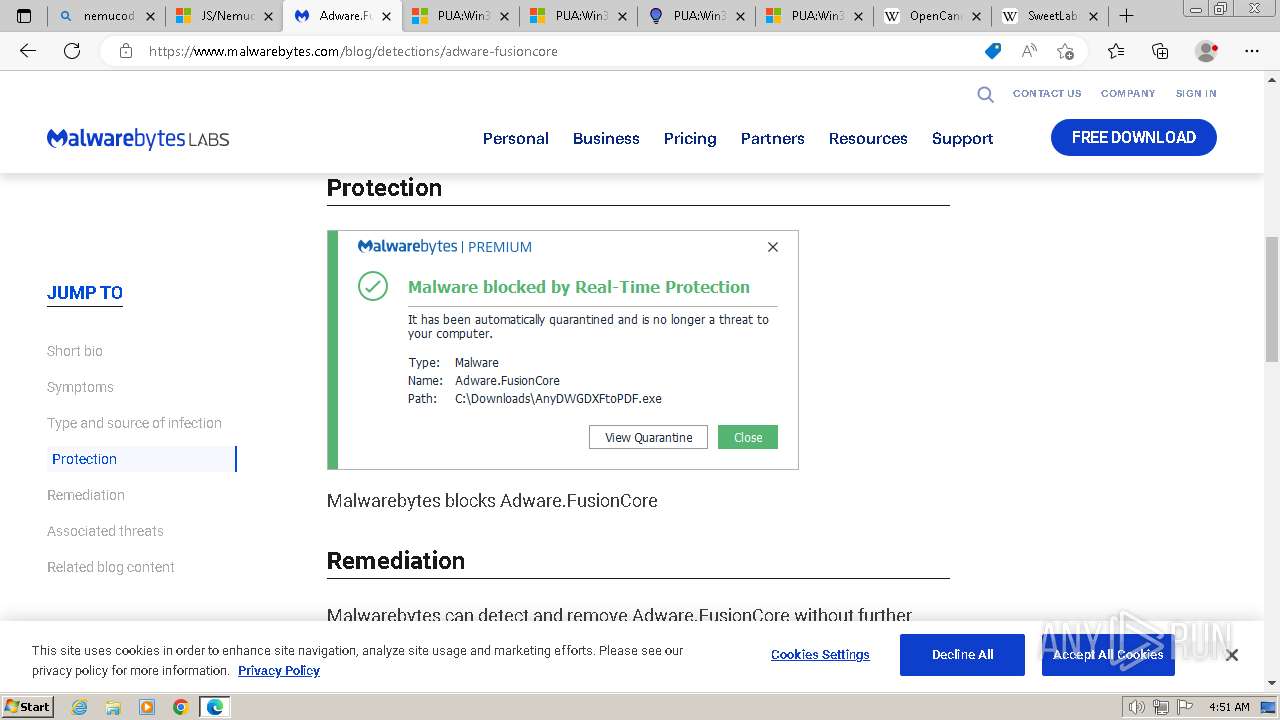
Task: Jump to Type and source of infection
Action: tap(134, 423)
